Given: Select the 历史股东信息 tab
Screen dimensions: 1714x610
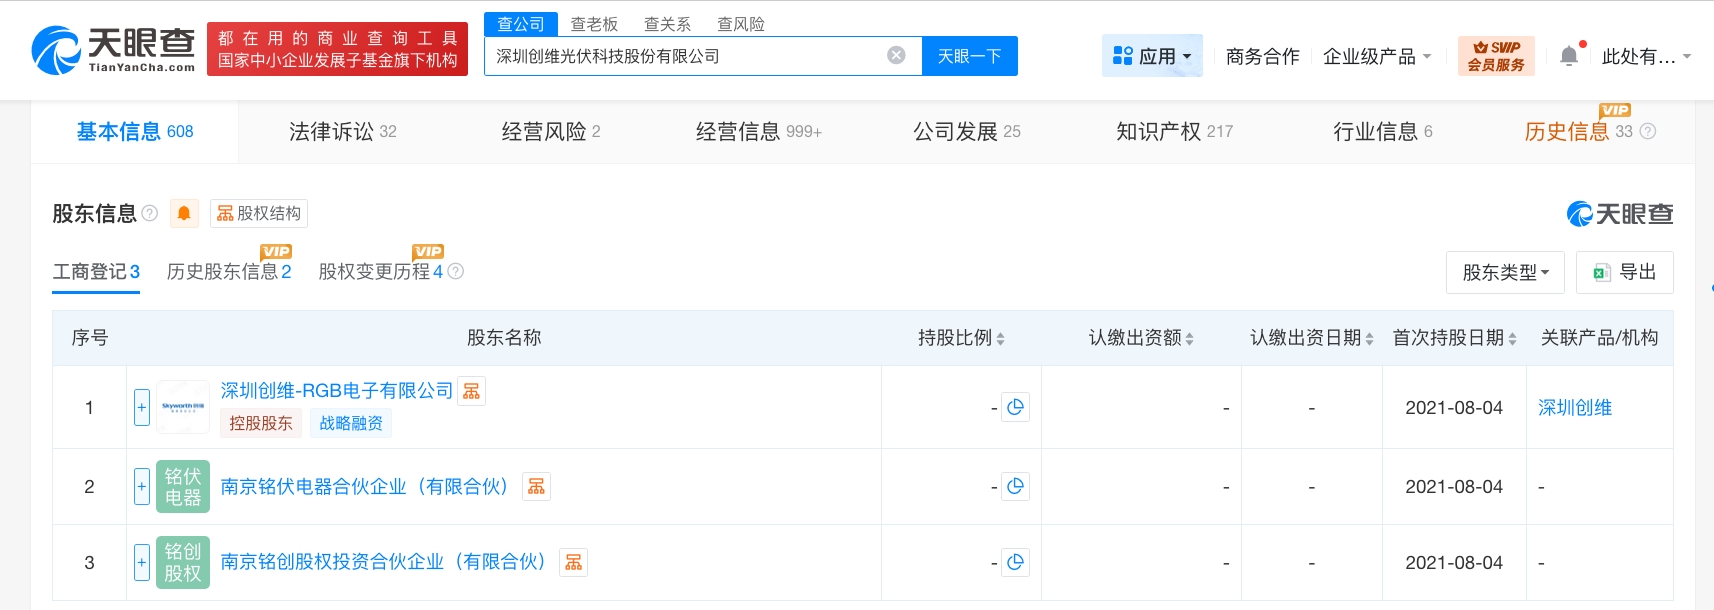Looking at the screenshot, I should click(228, 272).
